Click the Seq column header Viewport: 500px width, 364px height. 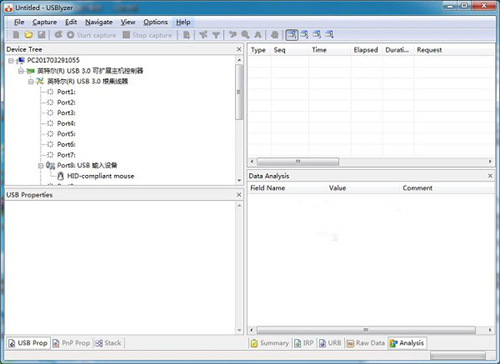(x=289, y=50)
